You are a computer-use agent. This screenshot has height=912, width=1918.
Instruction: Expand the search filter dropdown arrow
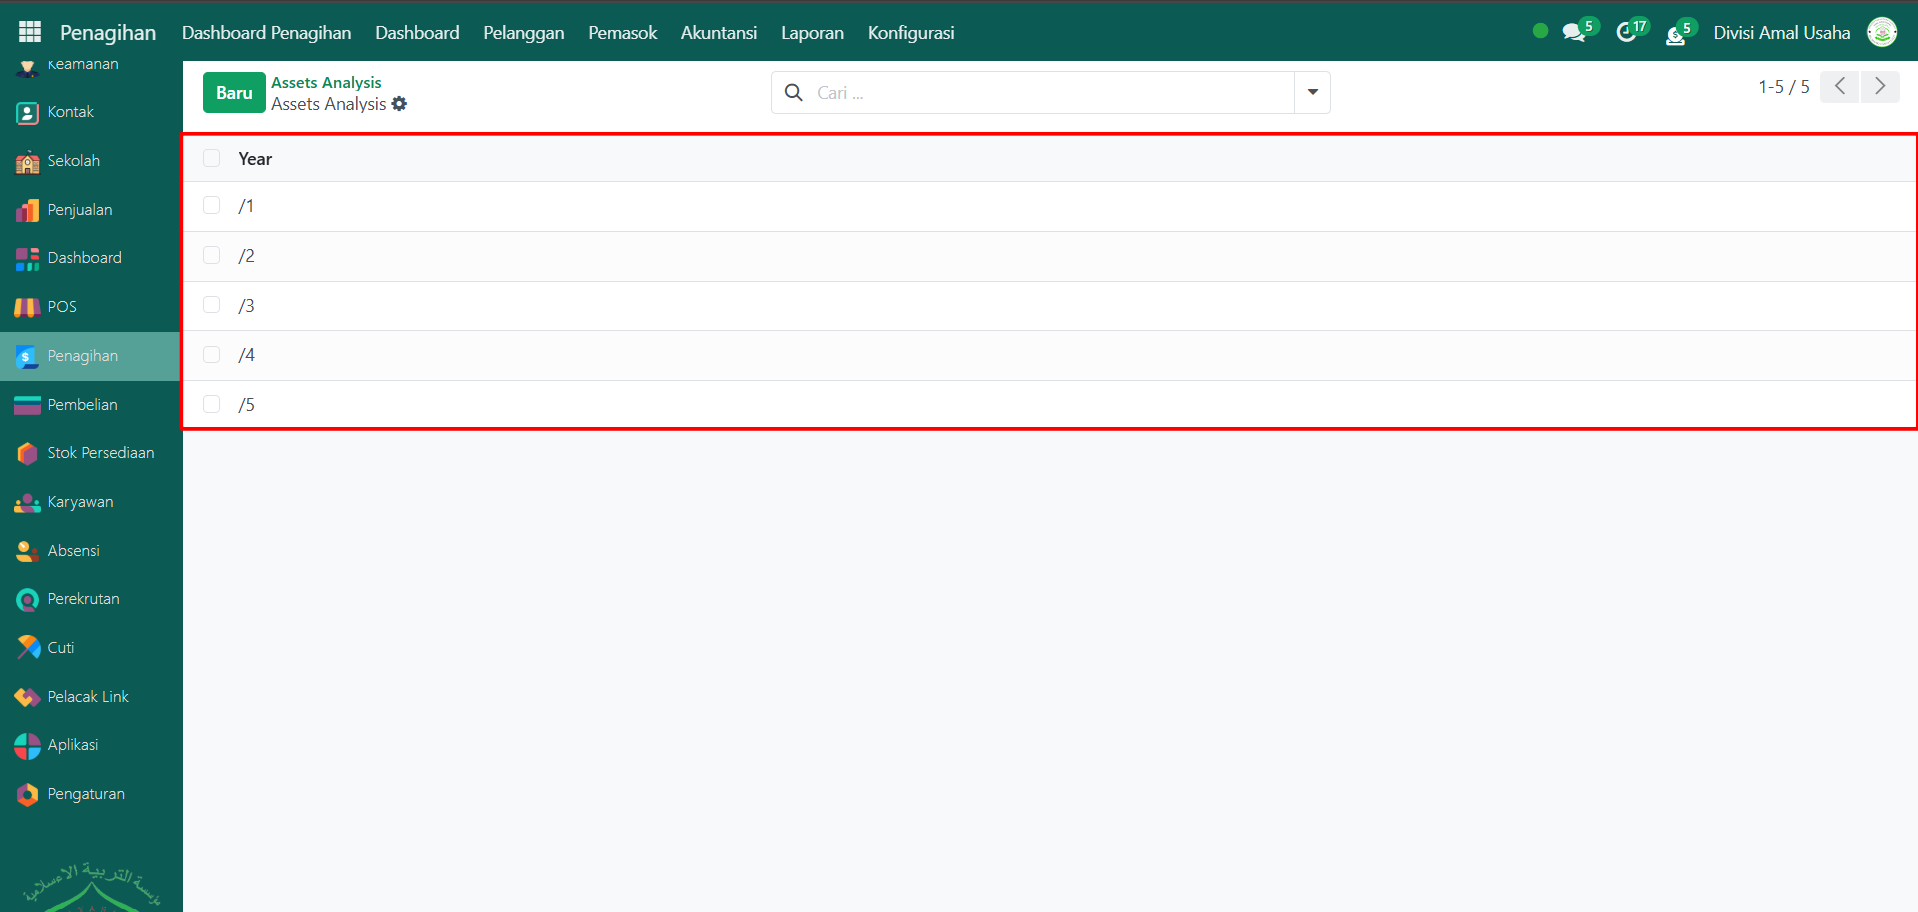point(1312,92)
